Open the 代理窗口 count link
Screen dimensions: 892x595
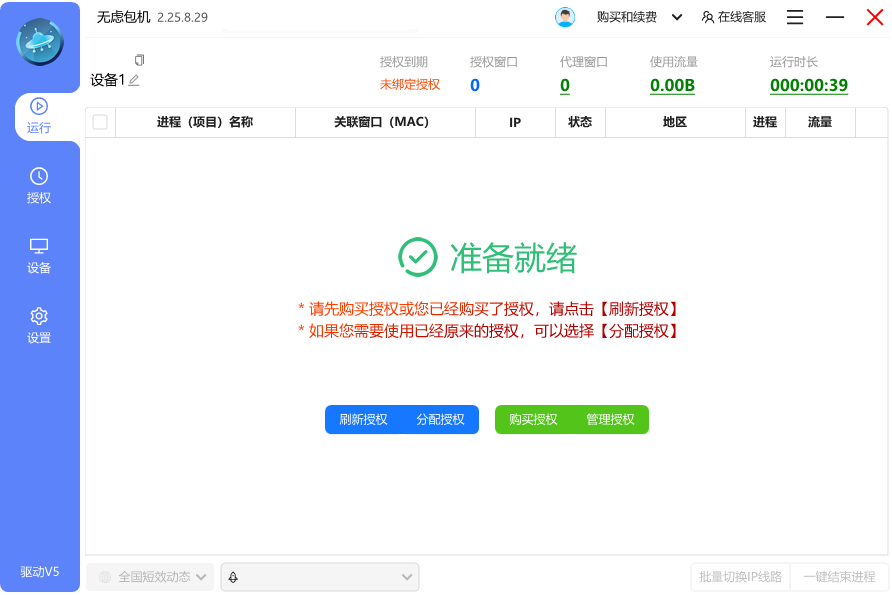pyautogui.click(x=565, y=85)
